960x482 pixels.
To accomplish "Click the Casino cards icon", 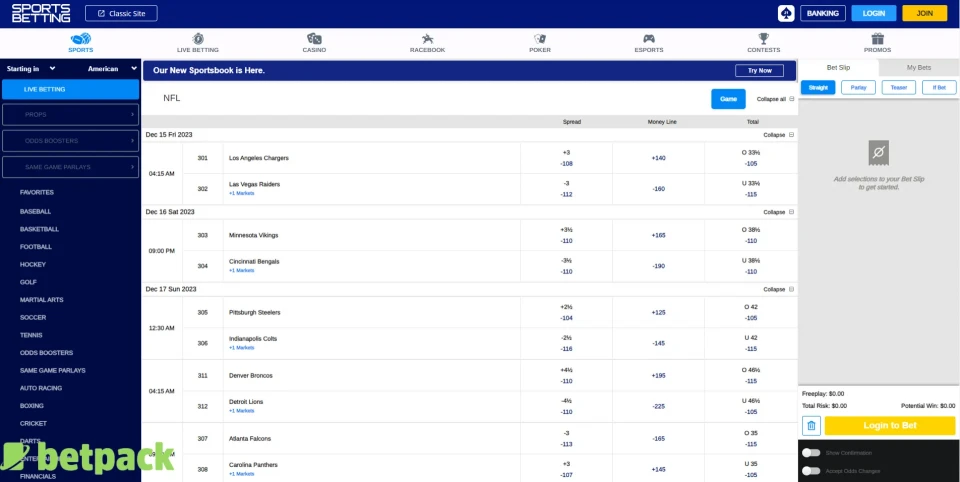I will point(314,38).
